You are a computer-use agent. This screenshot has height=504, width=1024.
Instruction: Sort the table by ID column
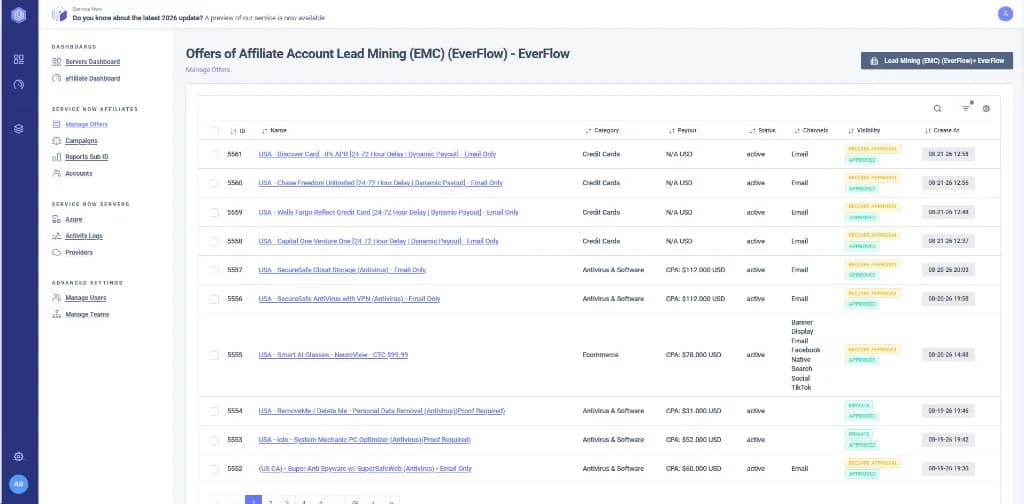click(x=238, y=131)
